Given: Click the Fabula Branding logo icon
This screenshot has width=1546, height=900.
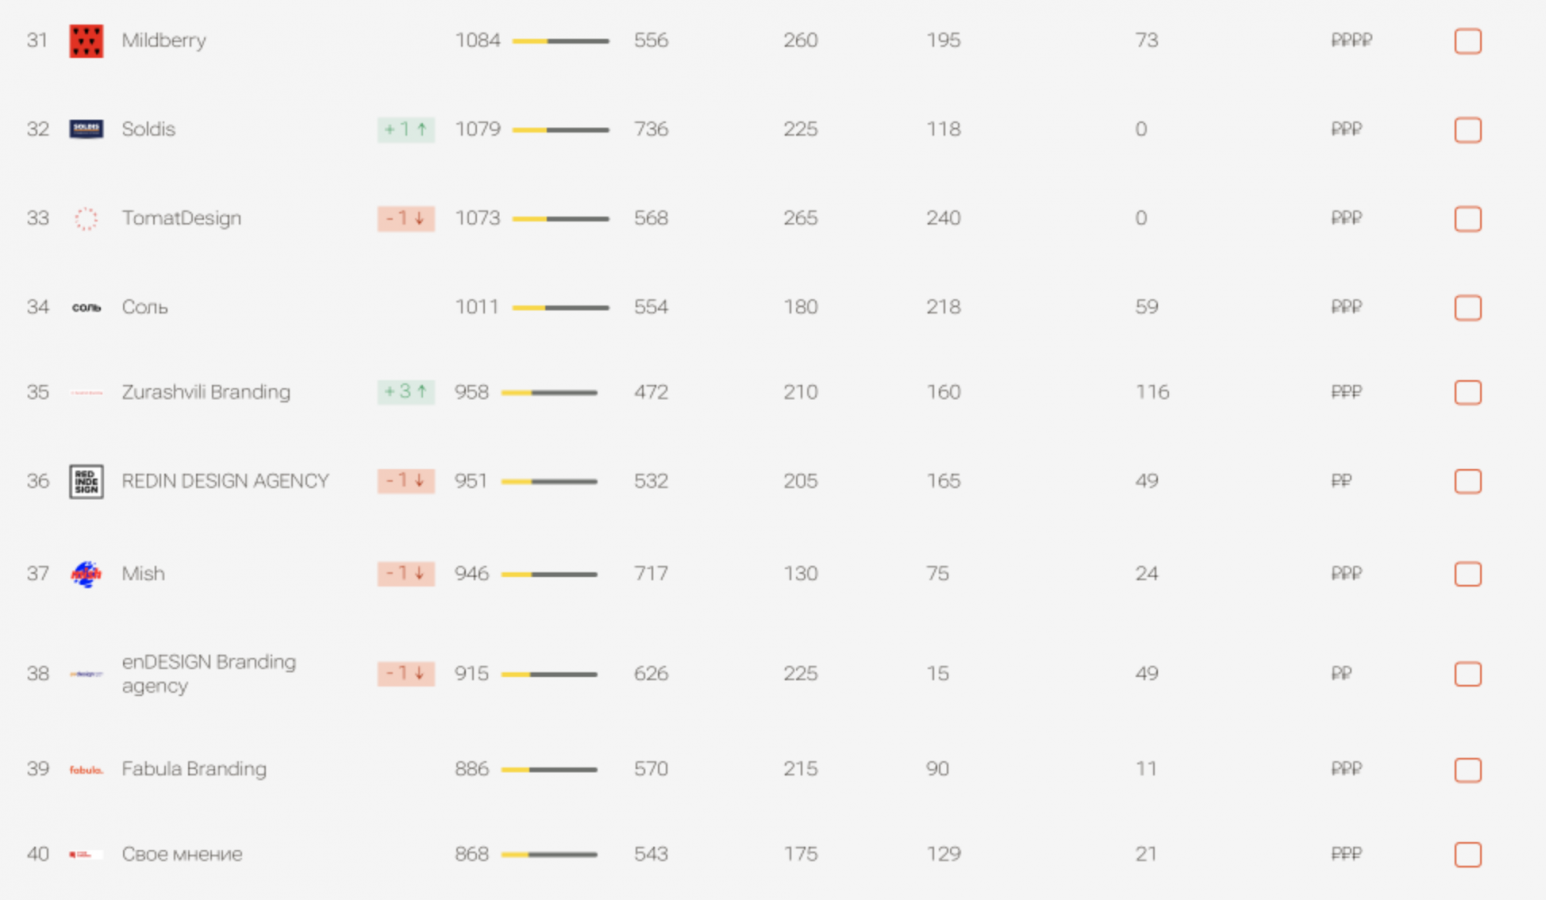Looking at the screenshot, I should click(x=86, y=770).
